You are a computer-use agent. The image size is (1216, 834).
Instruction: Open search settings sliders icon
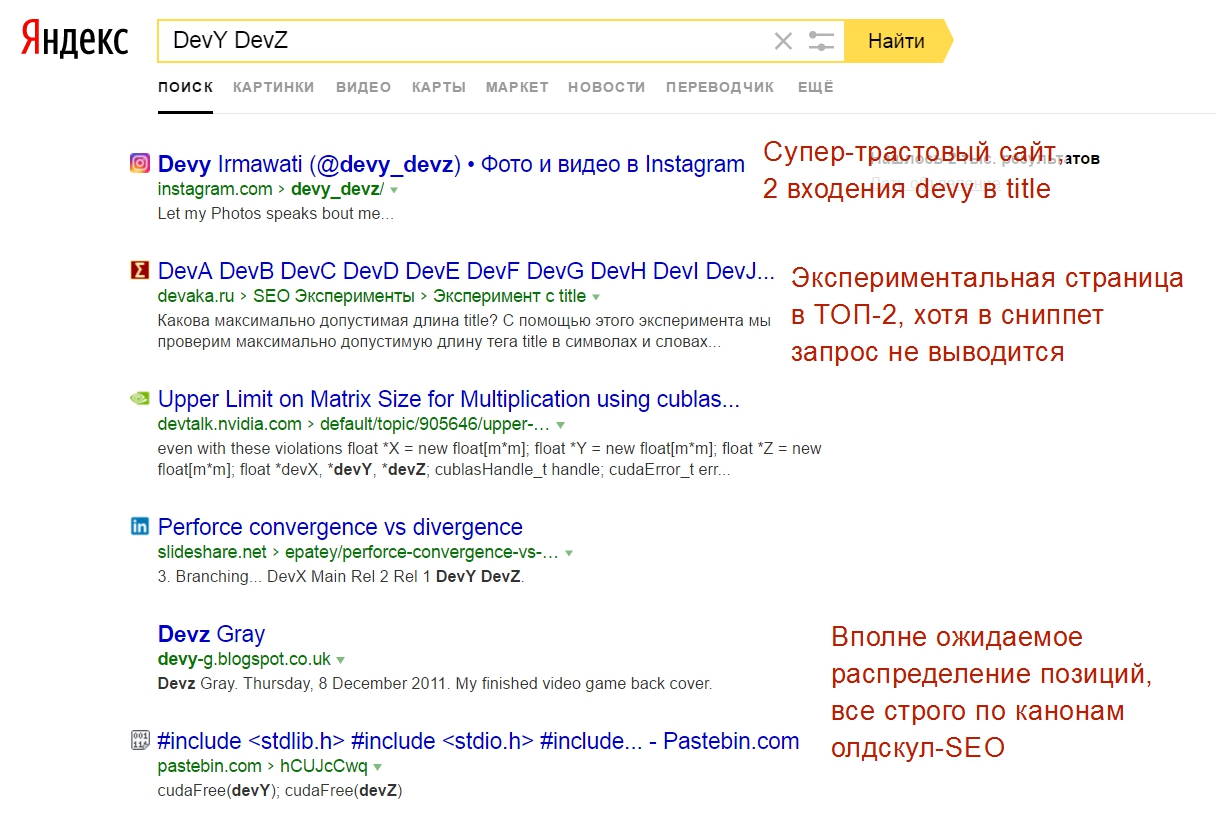(x=821, y=41)
